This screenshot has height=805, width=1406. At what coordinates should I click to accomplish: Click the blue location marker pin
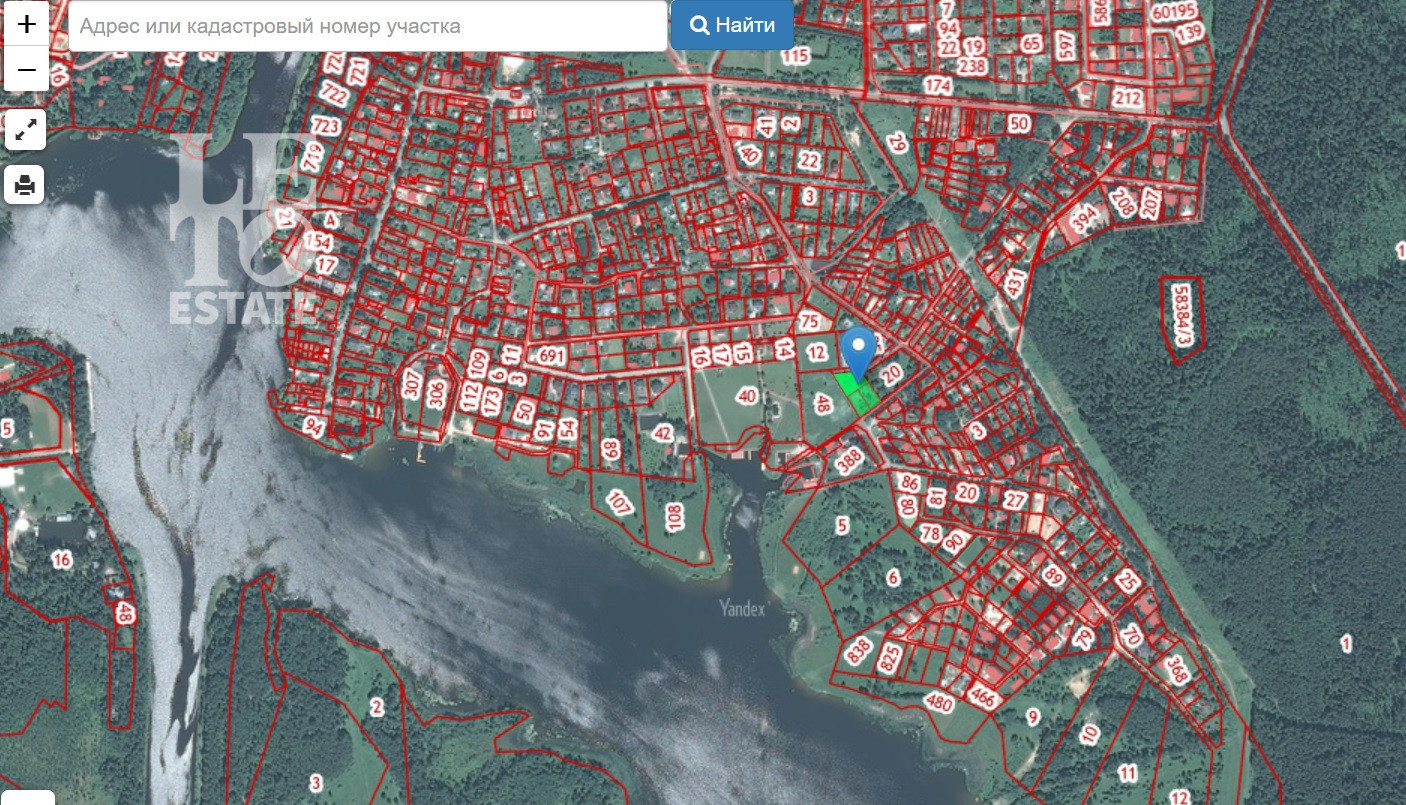coord(858,352)
